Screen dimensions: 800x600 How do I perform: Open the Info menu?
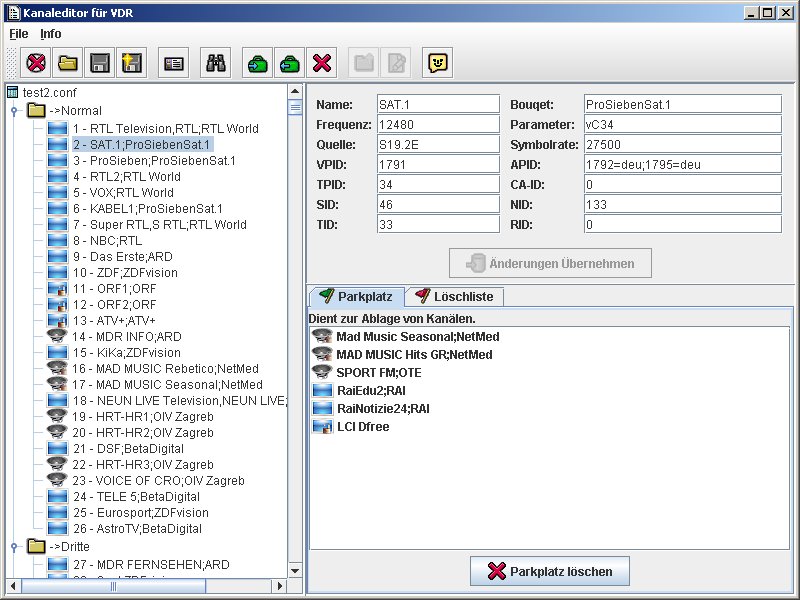click(50, 33)
